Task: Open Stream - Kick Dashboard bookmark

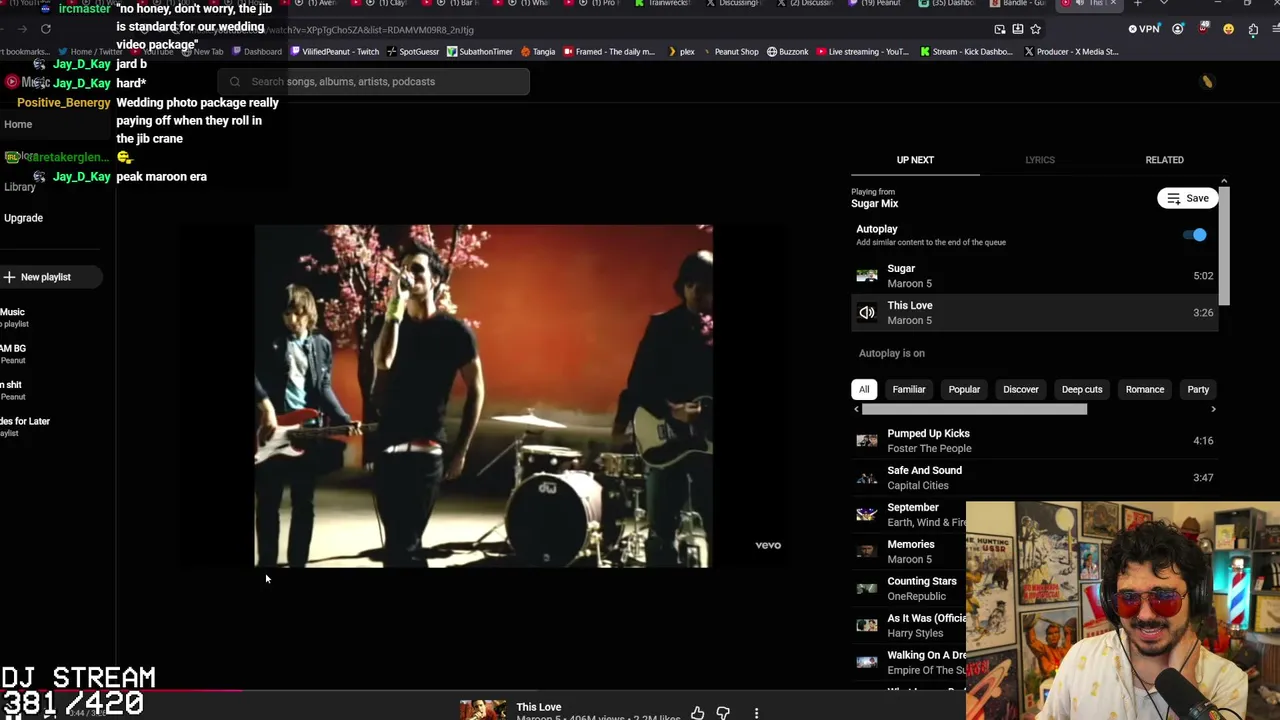Action: click(965, 52)
